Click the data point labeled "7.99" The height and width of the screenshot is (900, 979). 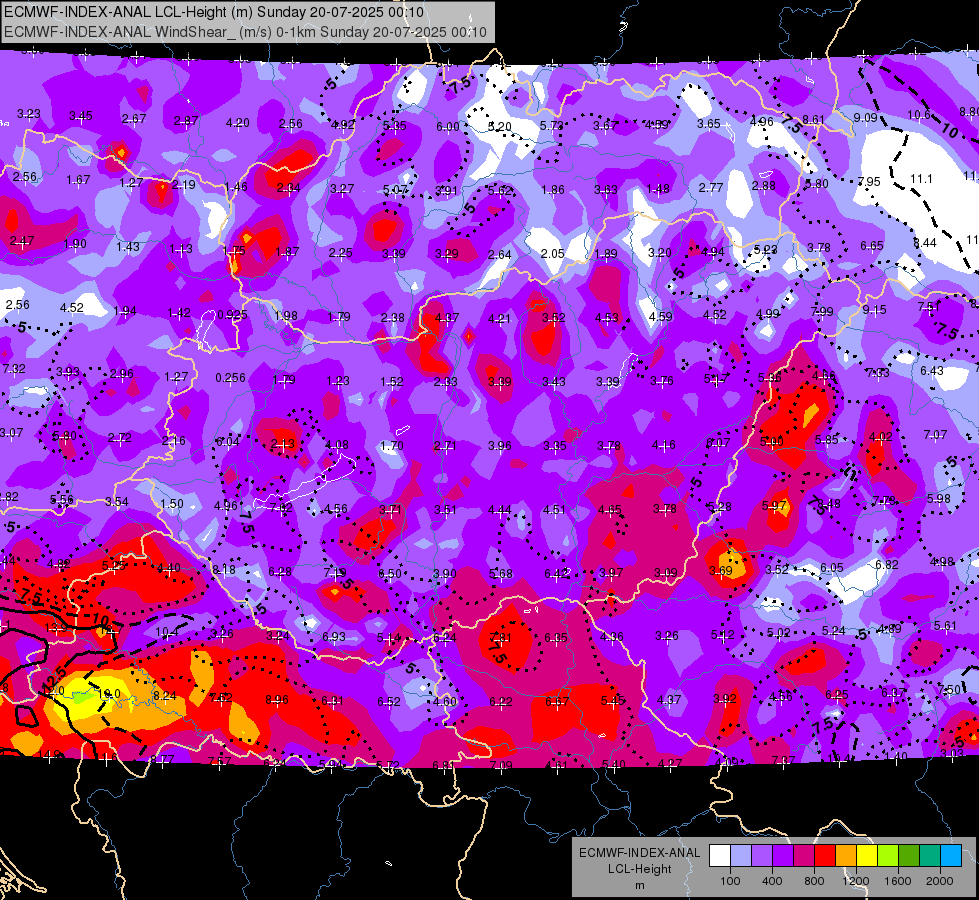click(x=822, y=312)
